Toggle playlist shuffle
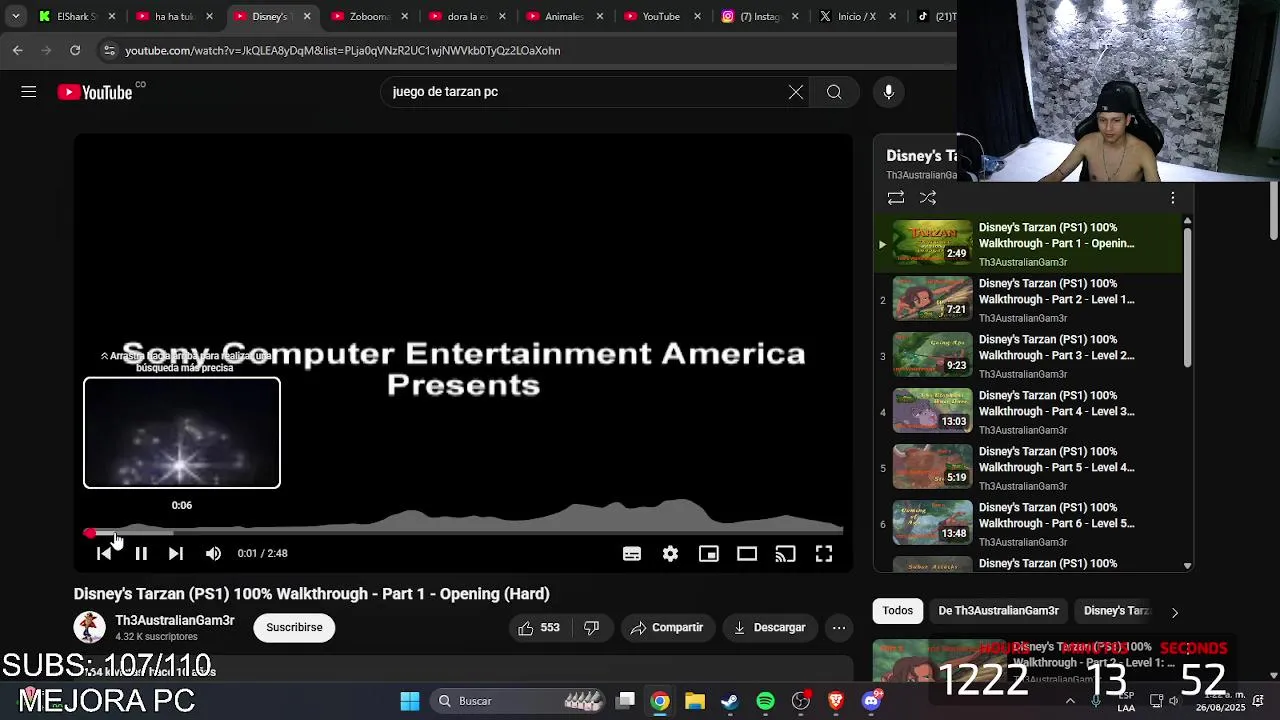This screenshot has height=720, width=1280. click(928, 198)
